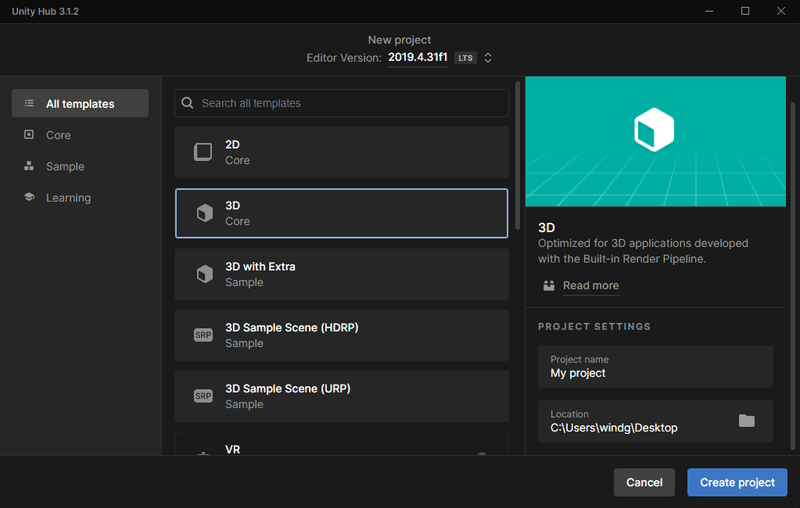The width and height of the screenshot is (800, 508).
Task: Select the 3D Core template card
Action: (x=341, y=213)
